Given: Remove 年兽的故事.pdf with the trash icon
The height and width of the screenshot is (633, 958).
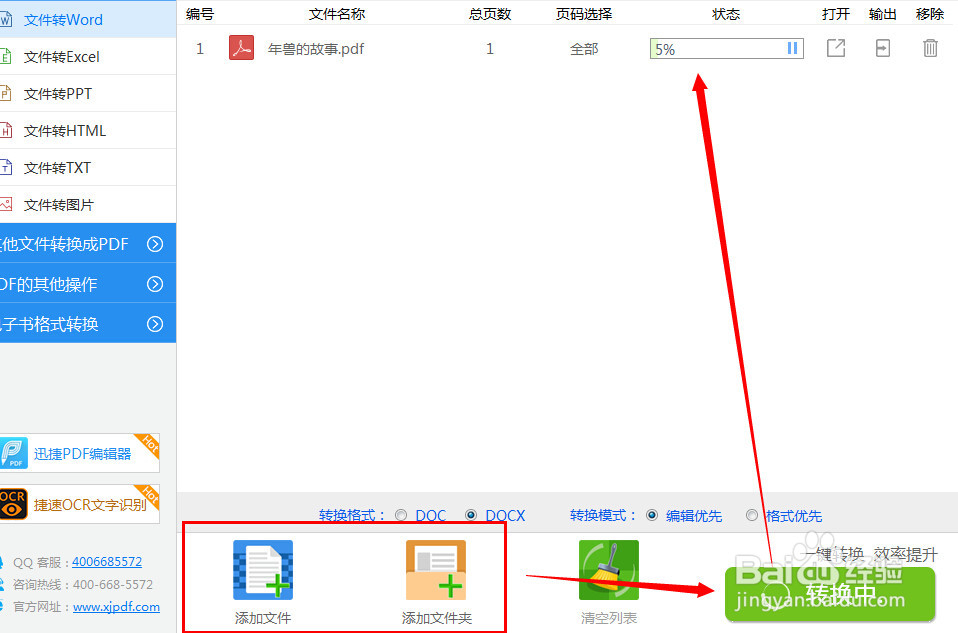Looking at the screenshot, I should pos(930,47).
